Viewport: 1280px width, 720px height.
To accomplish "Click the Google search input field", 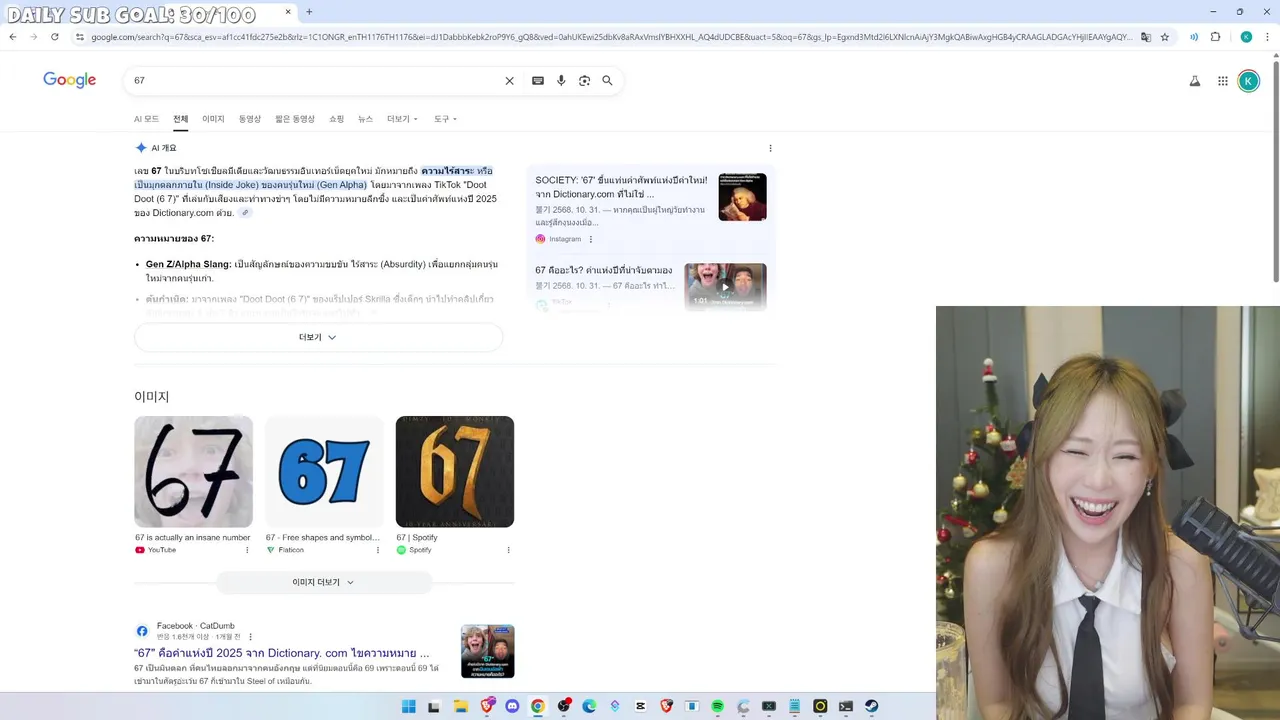I will pos(315,81).
